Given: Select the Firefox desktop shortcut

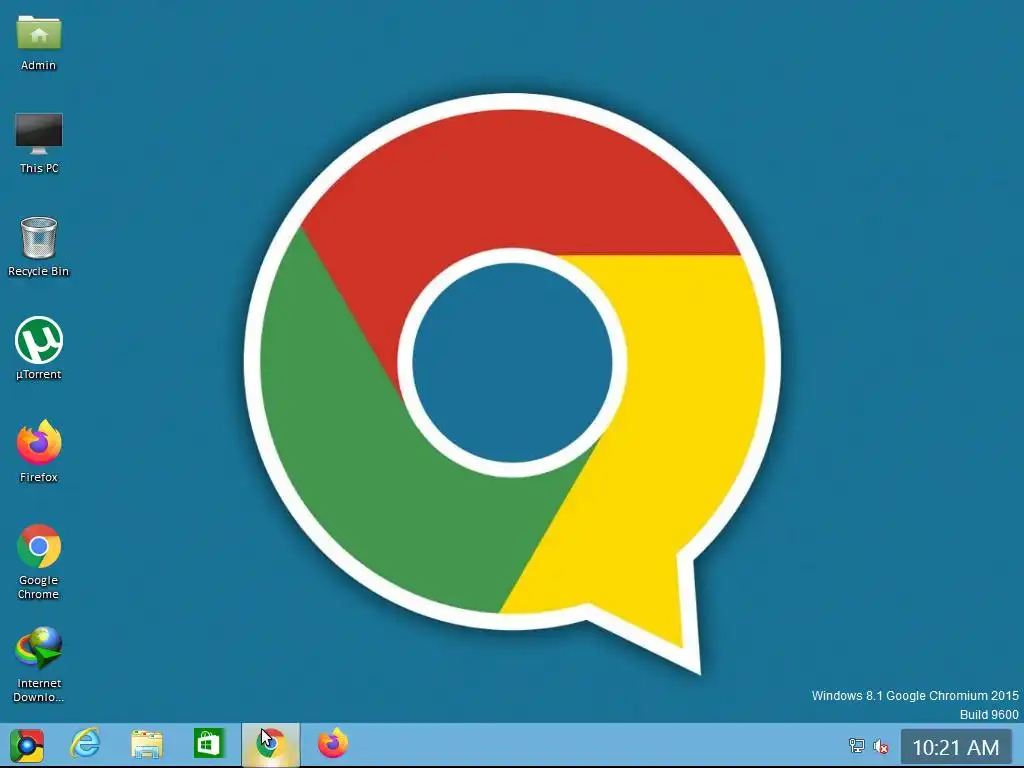Looking at the screenshot, I should (x=39, y=452).
